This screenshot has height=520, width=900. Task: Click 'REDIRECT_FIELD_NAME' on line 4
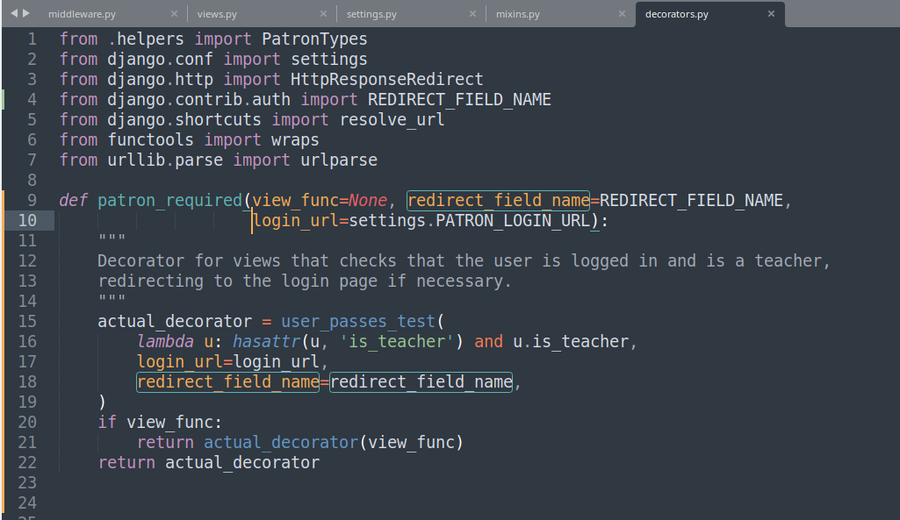459,100
